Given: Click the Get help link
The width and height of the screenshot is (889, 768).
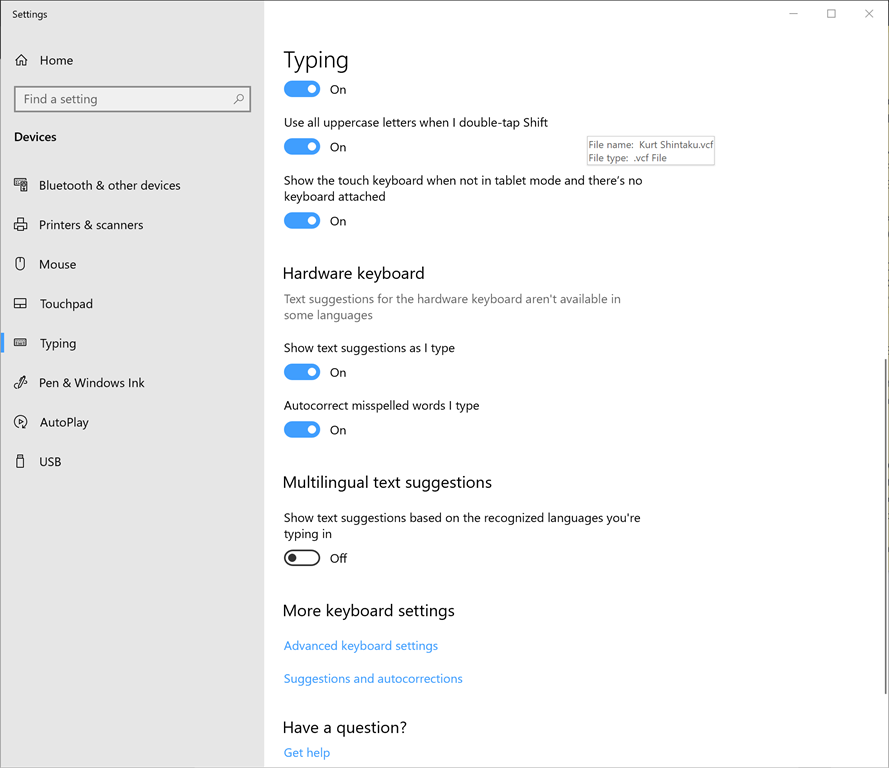Looking at the screenshot, I should point(307,753).
